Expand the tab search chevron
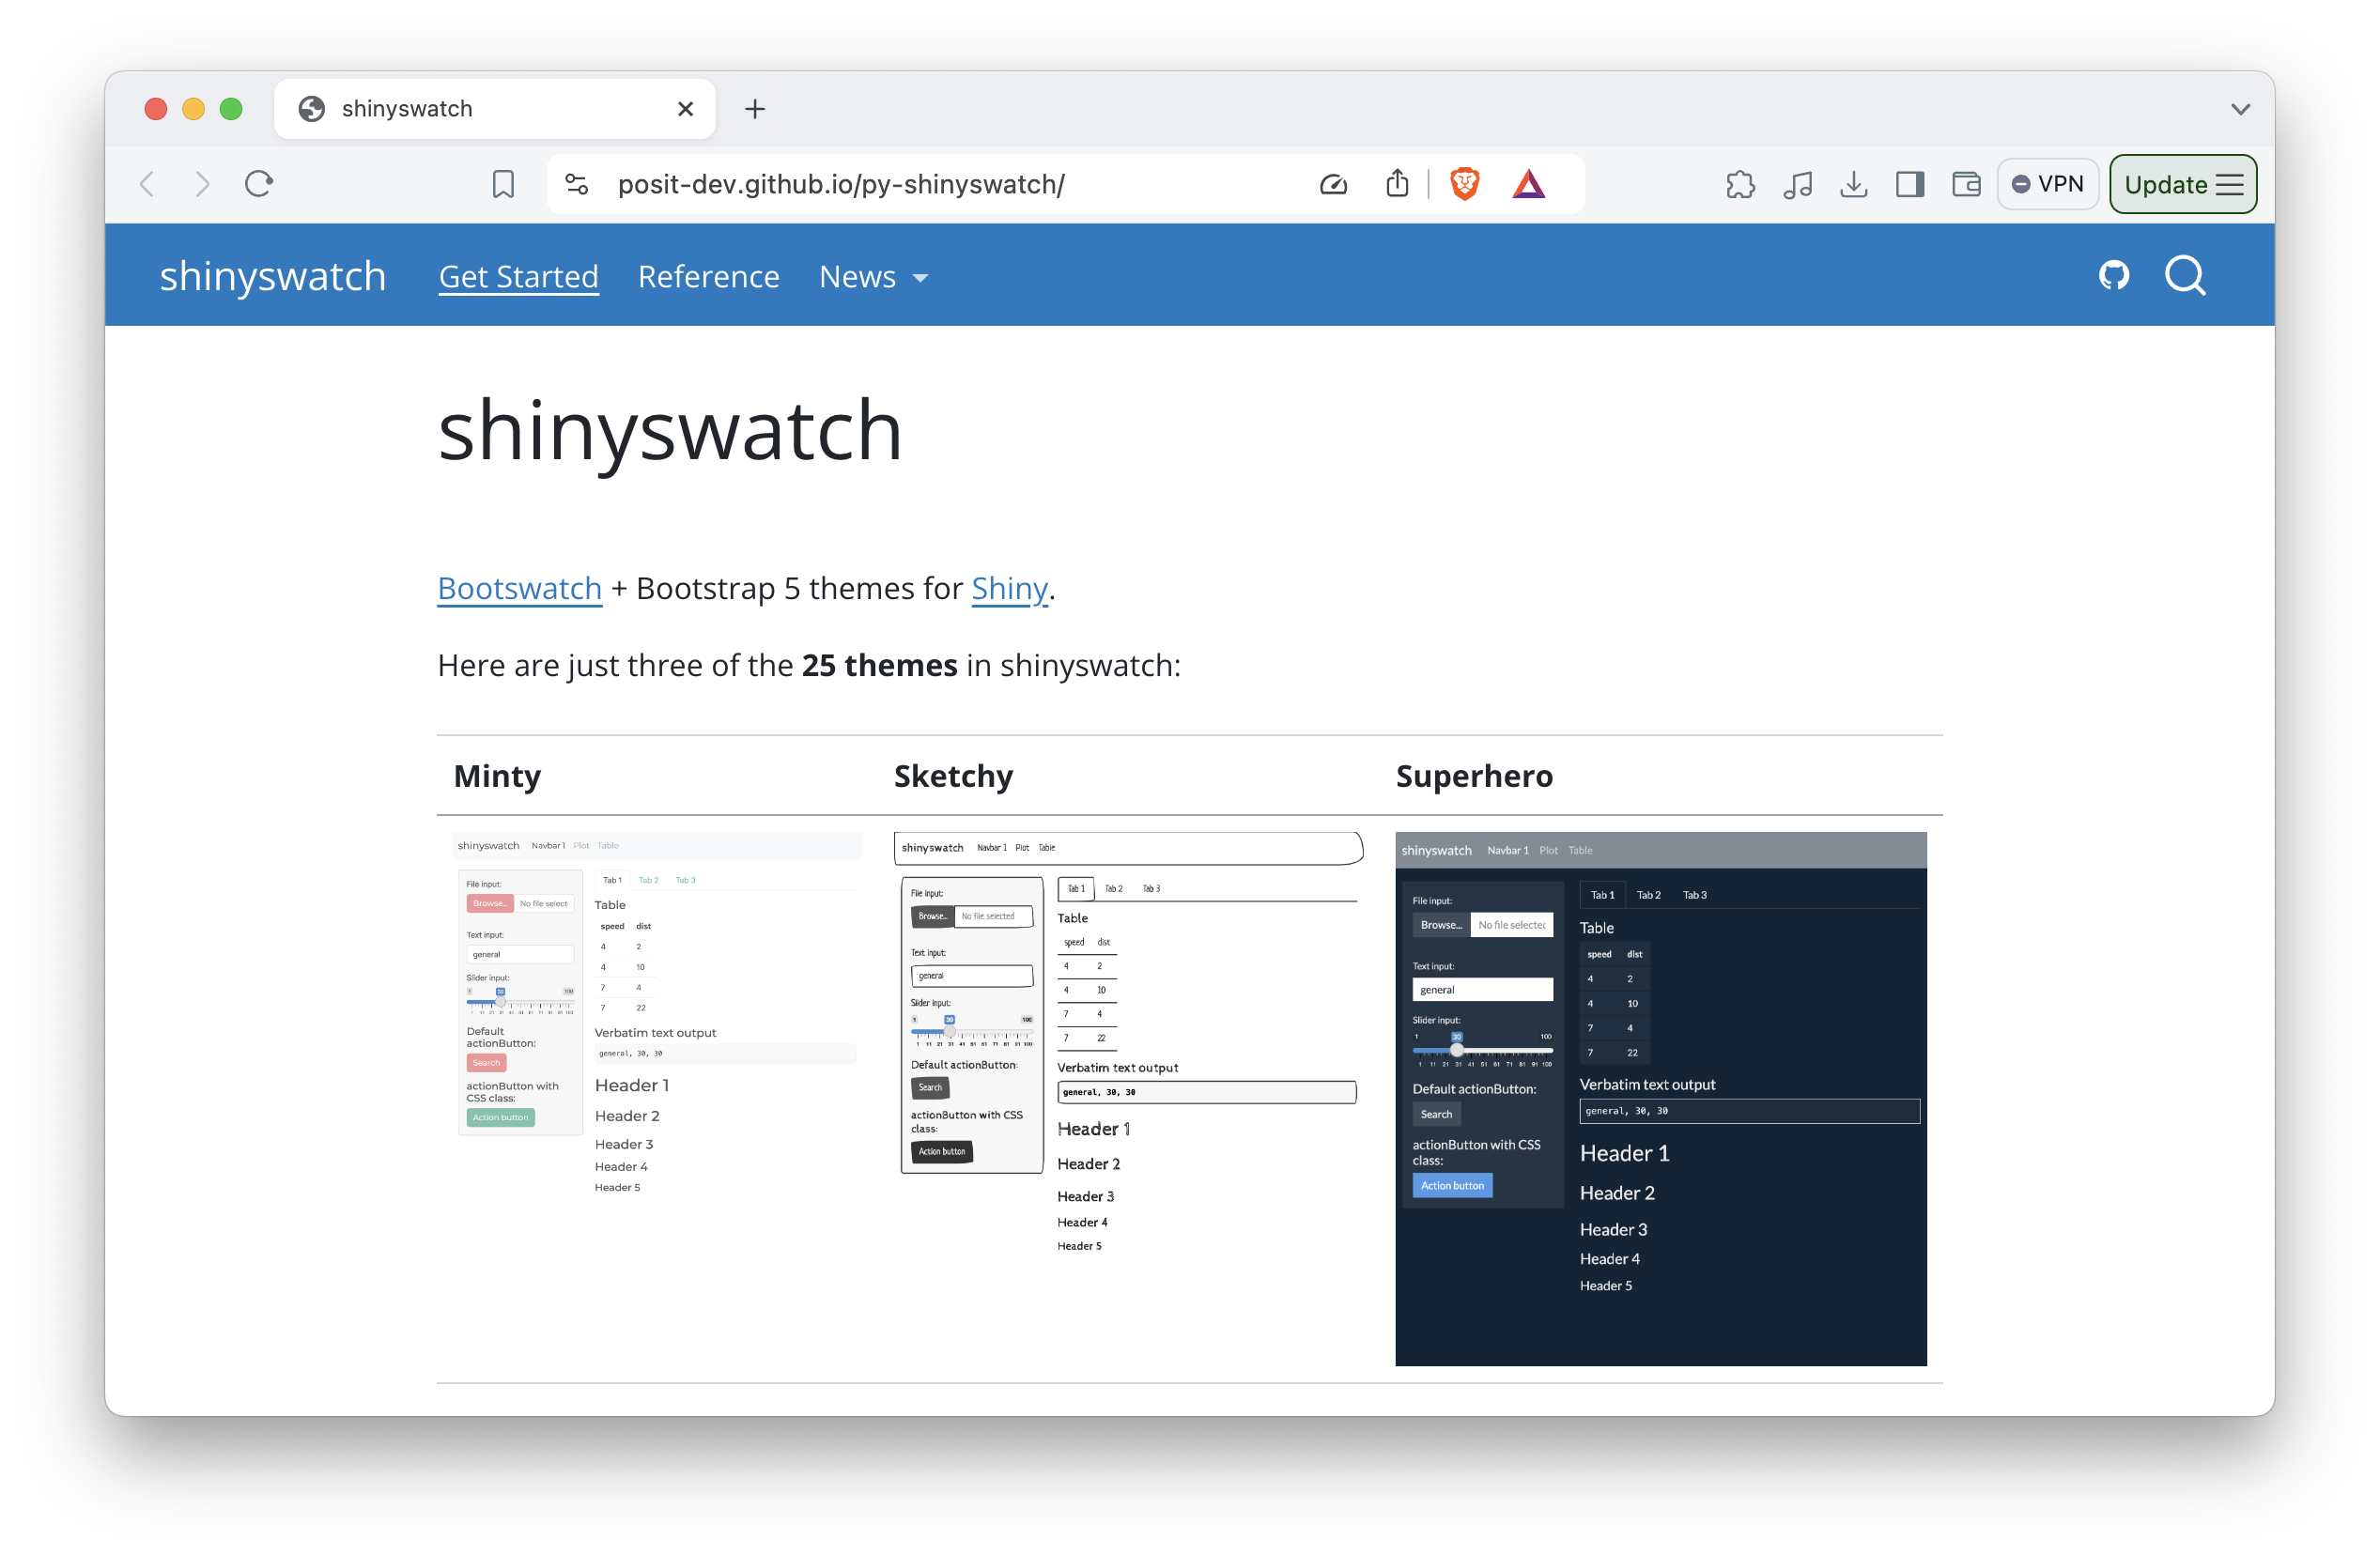This screenshot has height=1555, width=2380. (2240, 109)
